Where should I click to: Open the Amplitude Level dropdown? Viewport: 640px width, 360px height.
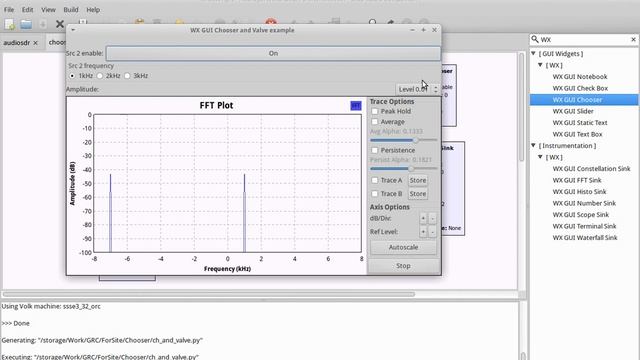point(418,89)
